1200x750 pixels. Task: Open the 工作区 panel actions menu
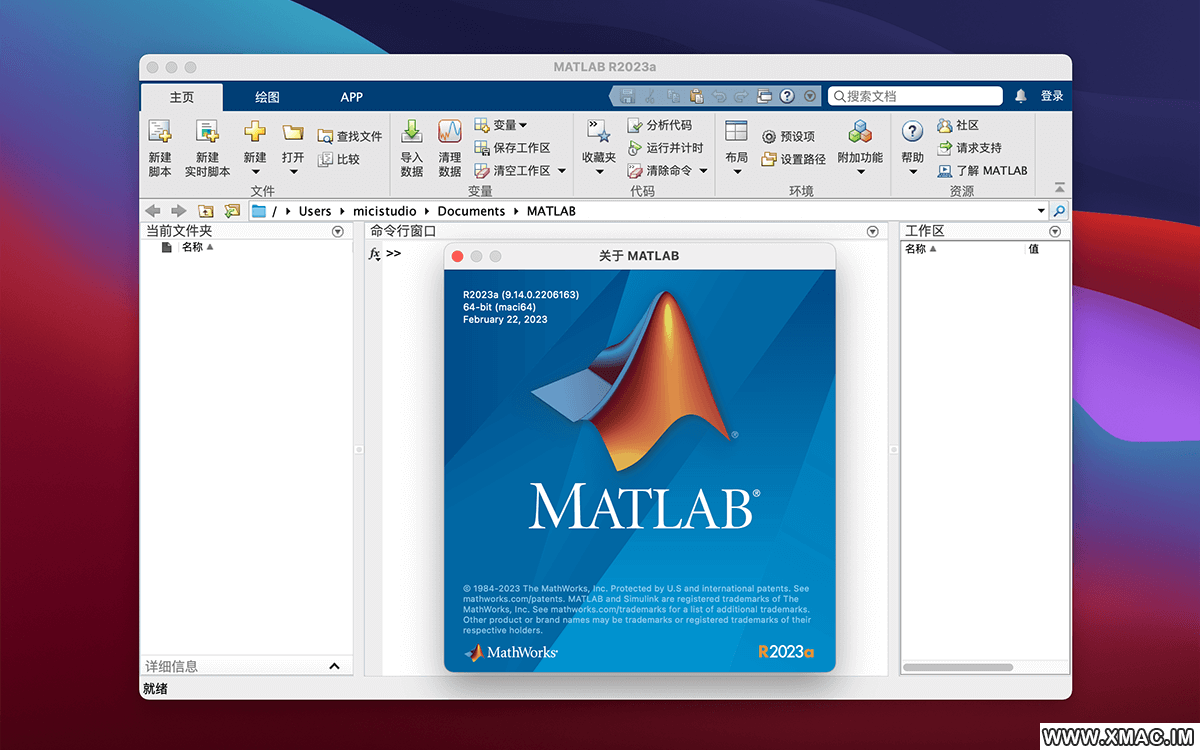click(x=1054, y=231)
